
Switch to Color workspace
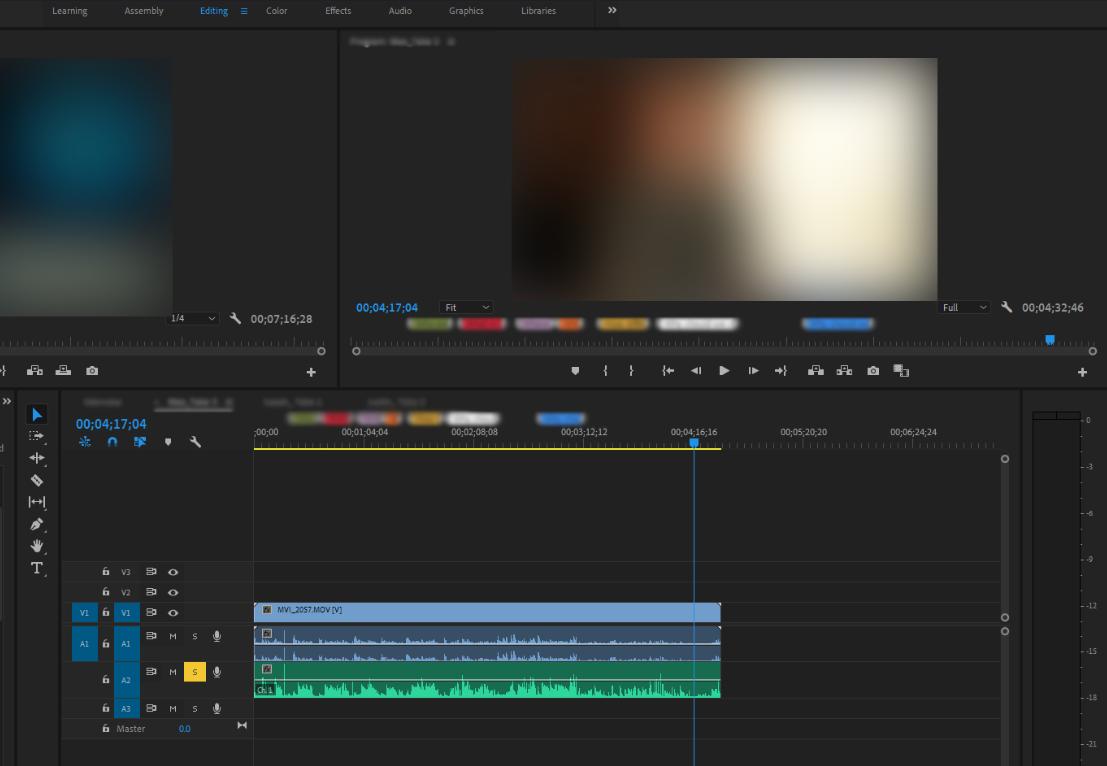click(x=277, y=11)
